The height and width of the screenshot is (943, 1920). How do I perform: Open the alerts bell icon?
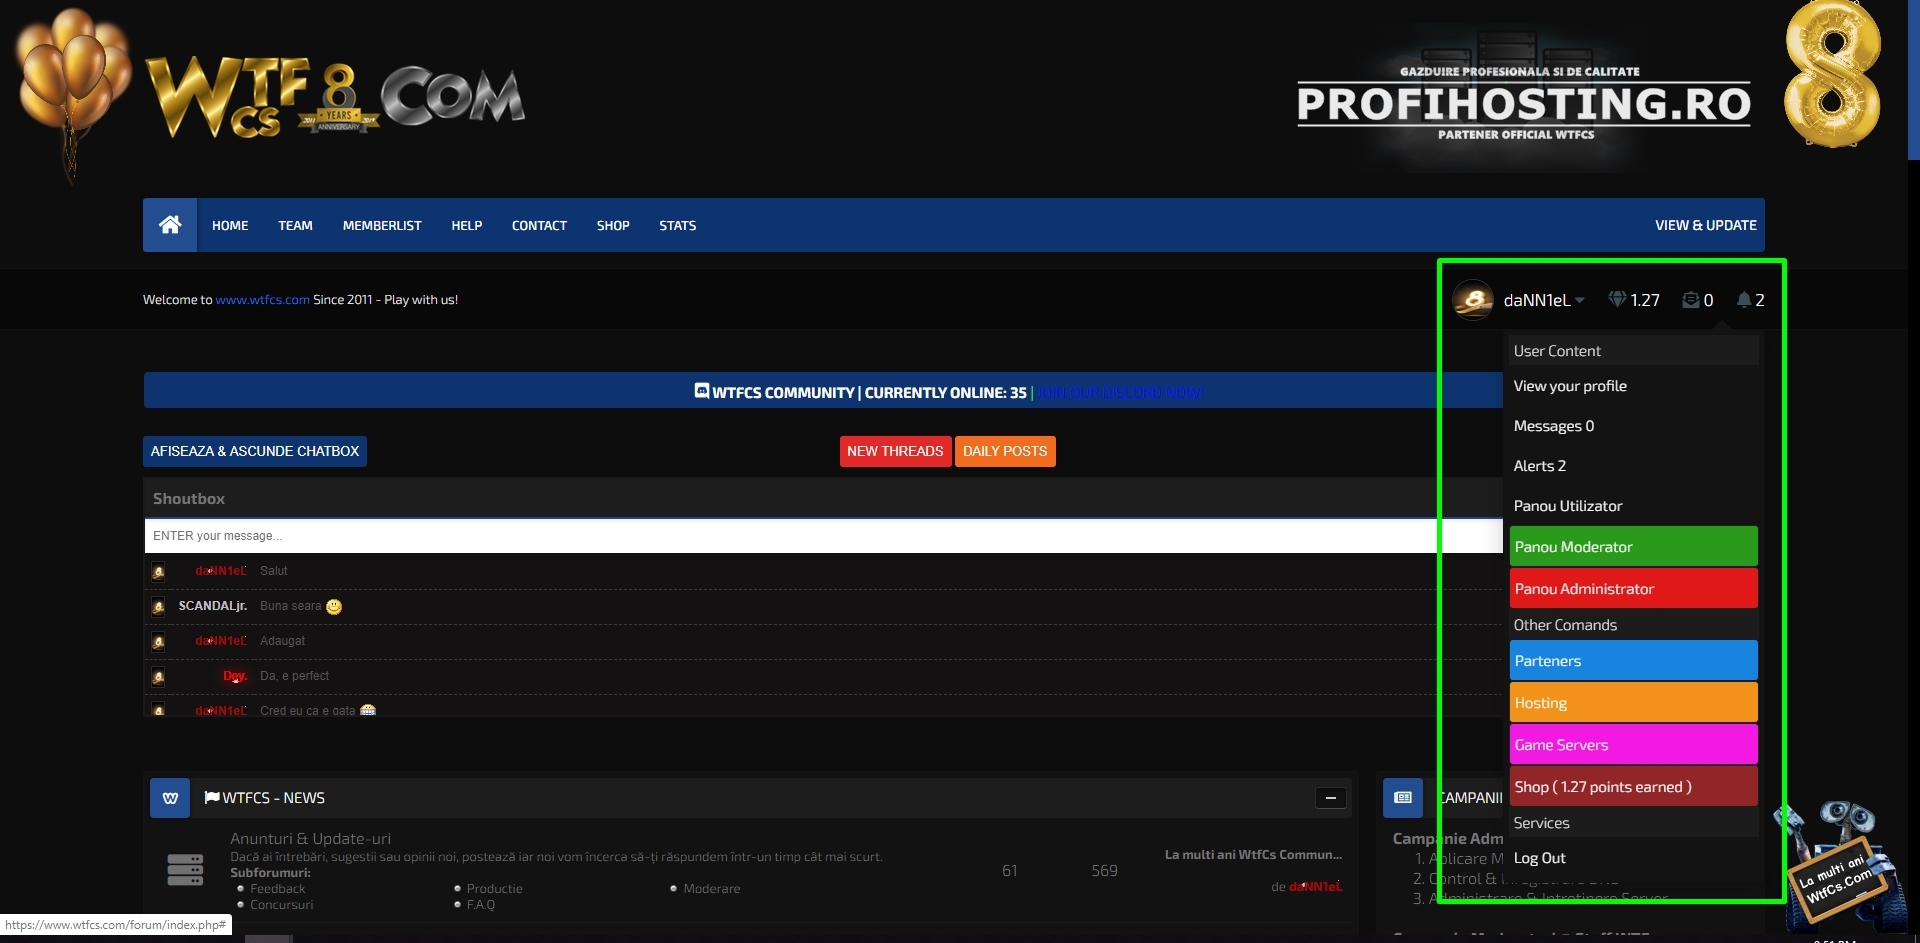click(x=1743, y=300)
